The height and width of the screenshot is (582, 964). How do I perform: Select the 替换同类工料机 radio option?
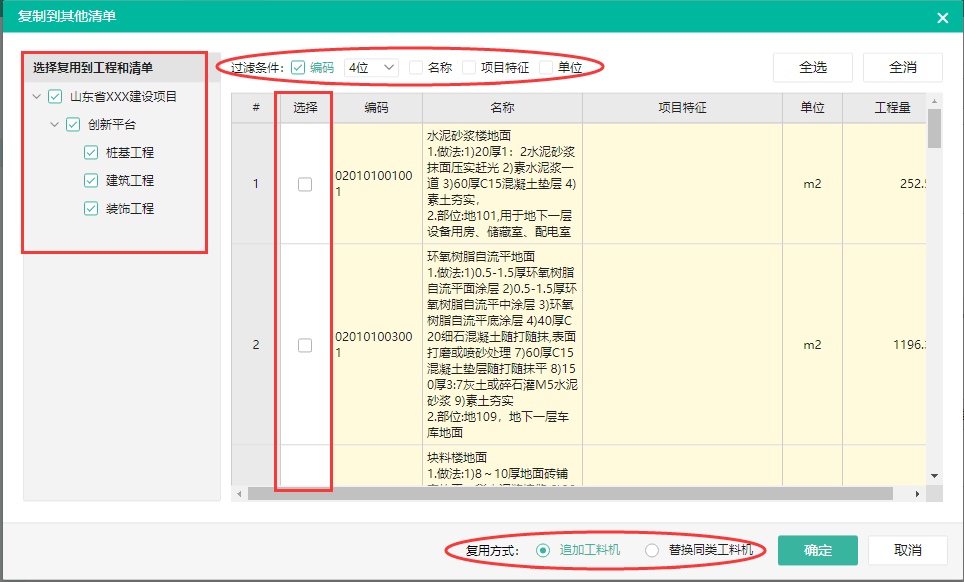(x=652, y=551)
